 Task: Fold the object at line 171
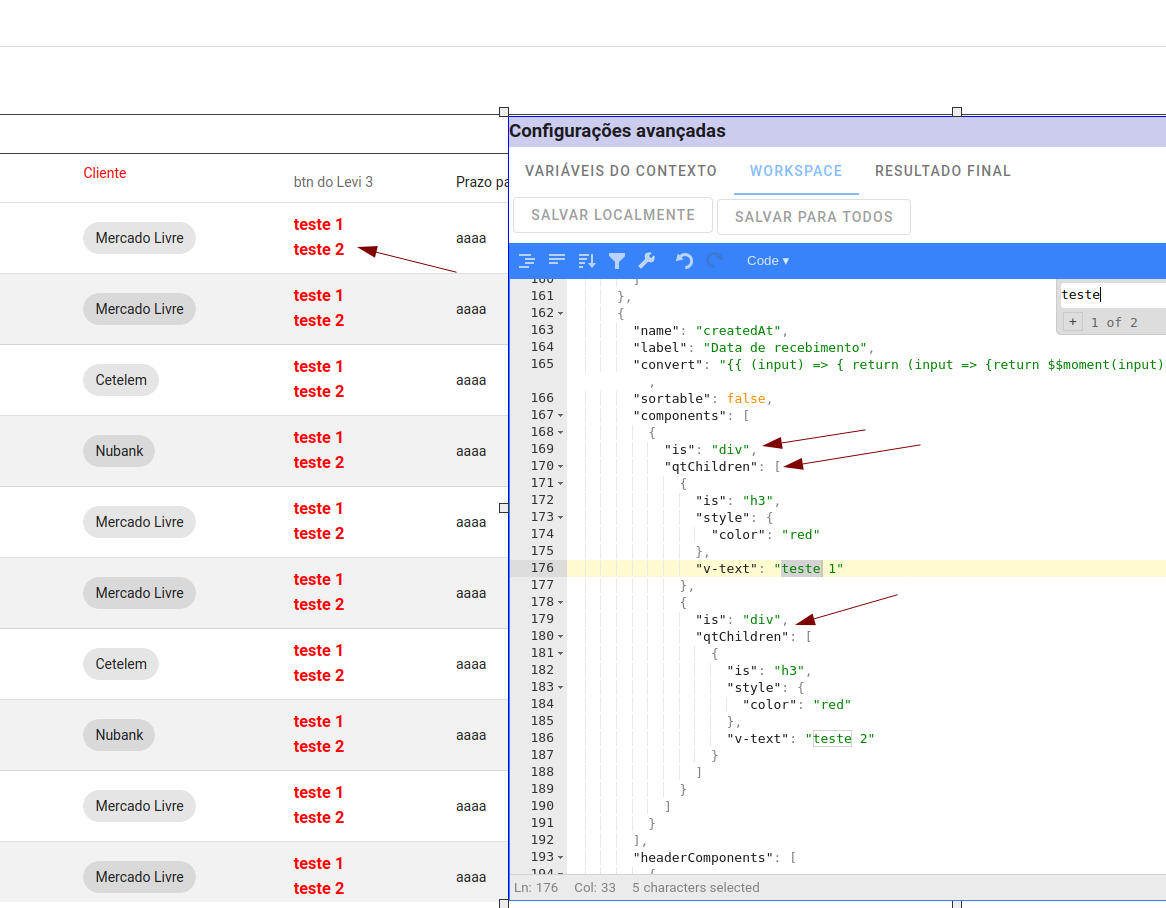point(561,484)
